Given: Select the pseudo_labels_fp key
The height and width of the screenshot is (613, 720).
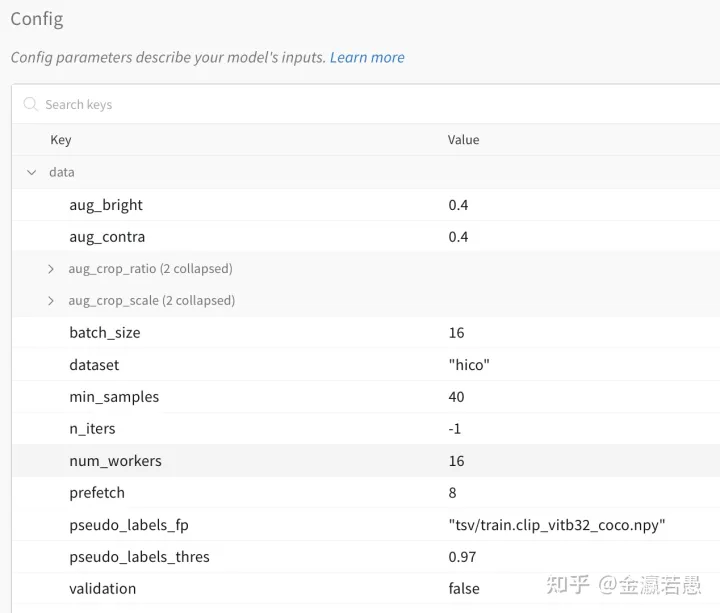Looking at the screenshot, I should [x=129, y=525].
